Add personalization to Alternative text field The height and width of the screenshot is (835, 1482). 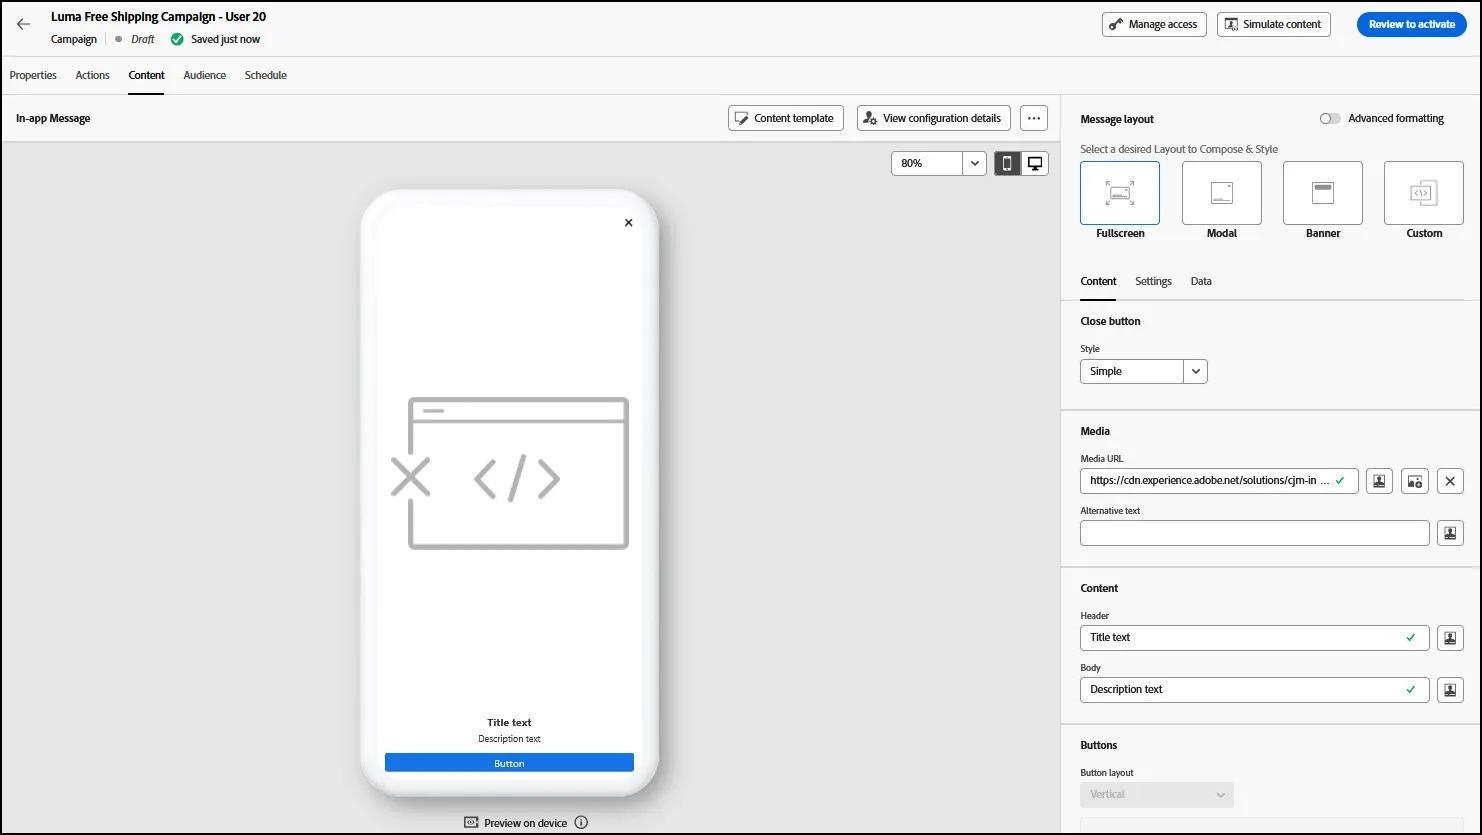(x=1451, y=533)
